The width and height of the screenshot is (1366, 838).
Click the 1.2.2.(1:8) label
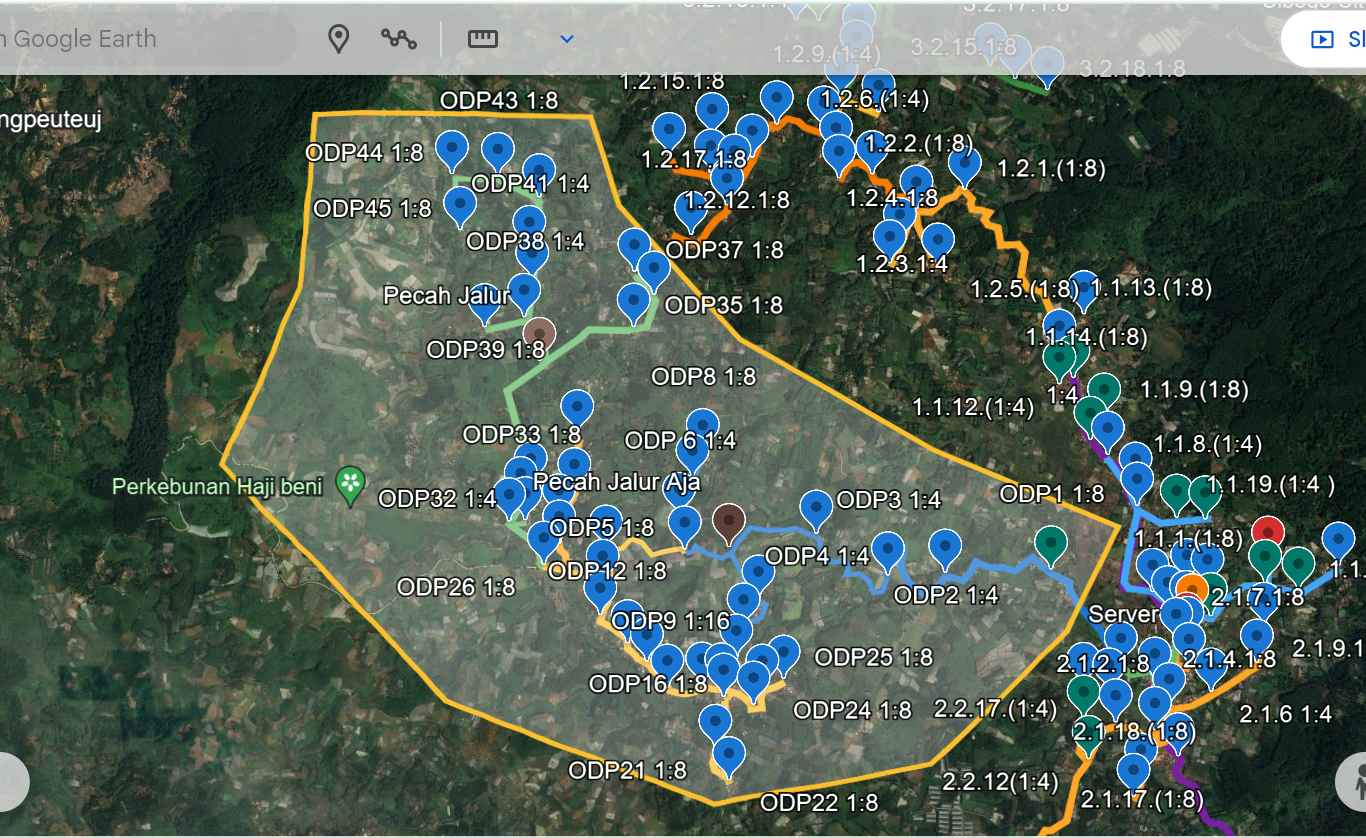pos(916,143)
